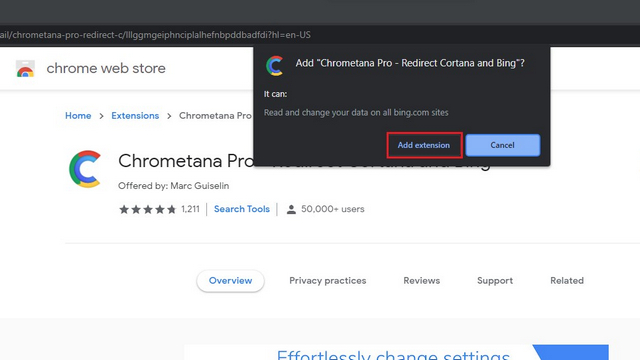Image resolution: width=640 pixels, height=360 pixels.
Task: Click the Offered by: Marc Guiselin text
Action: 173,186
